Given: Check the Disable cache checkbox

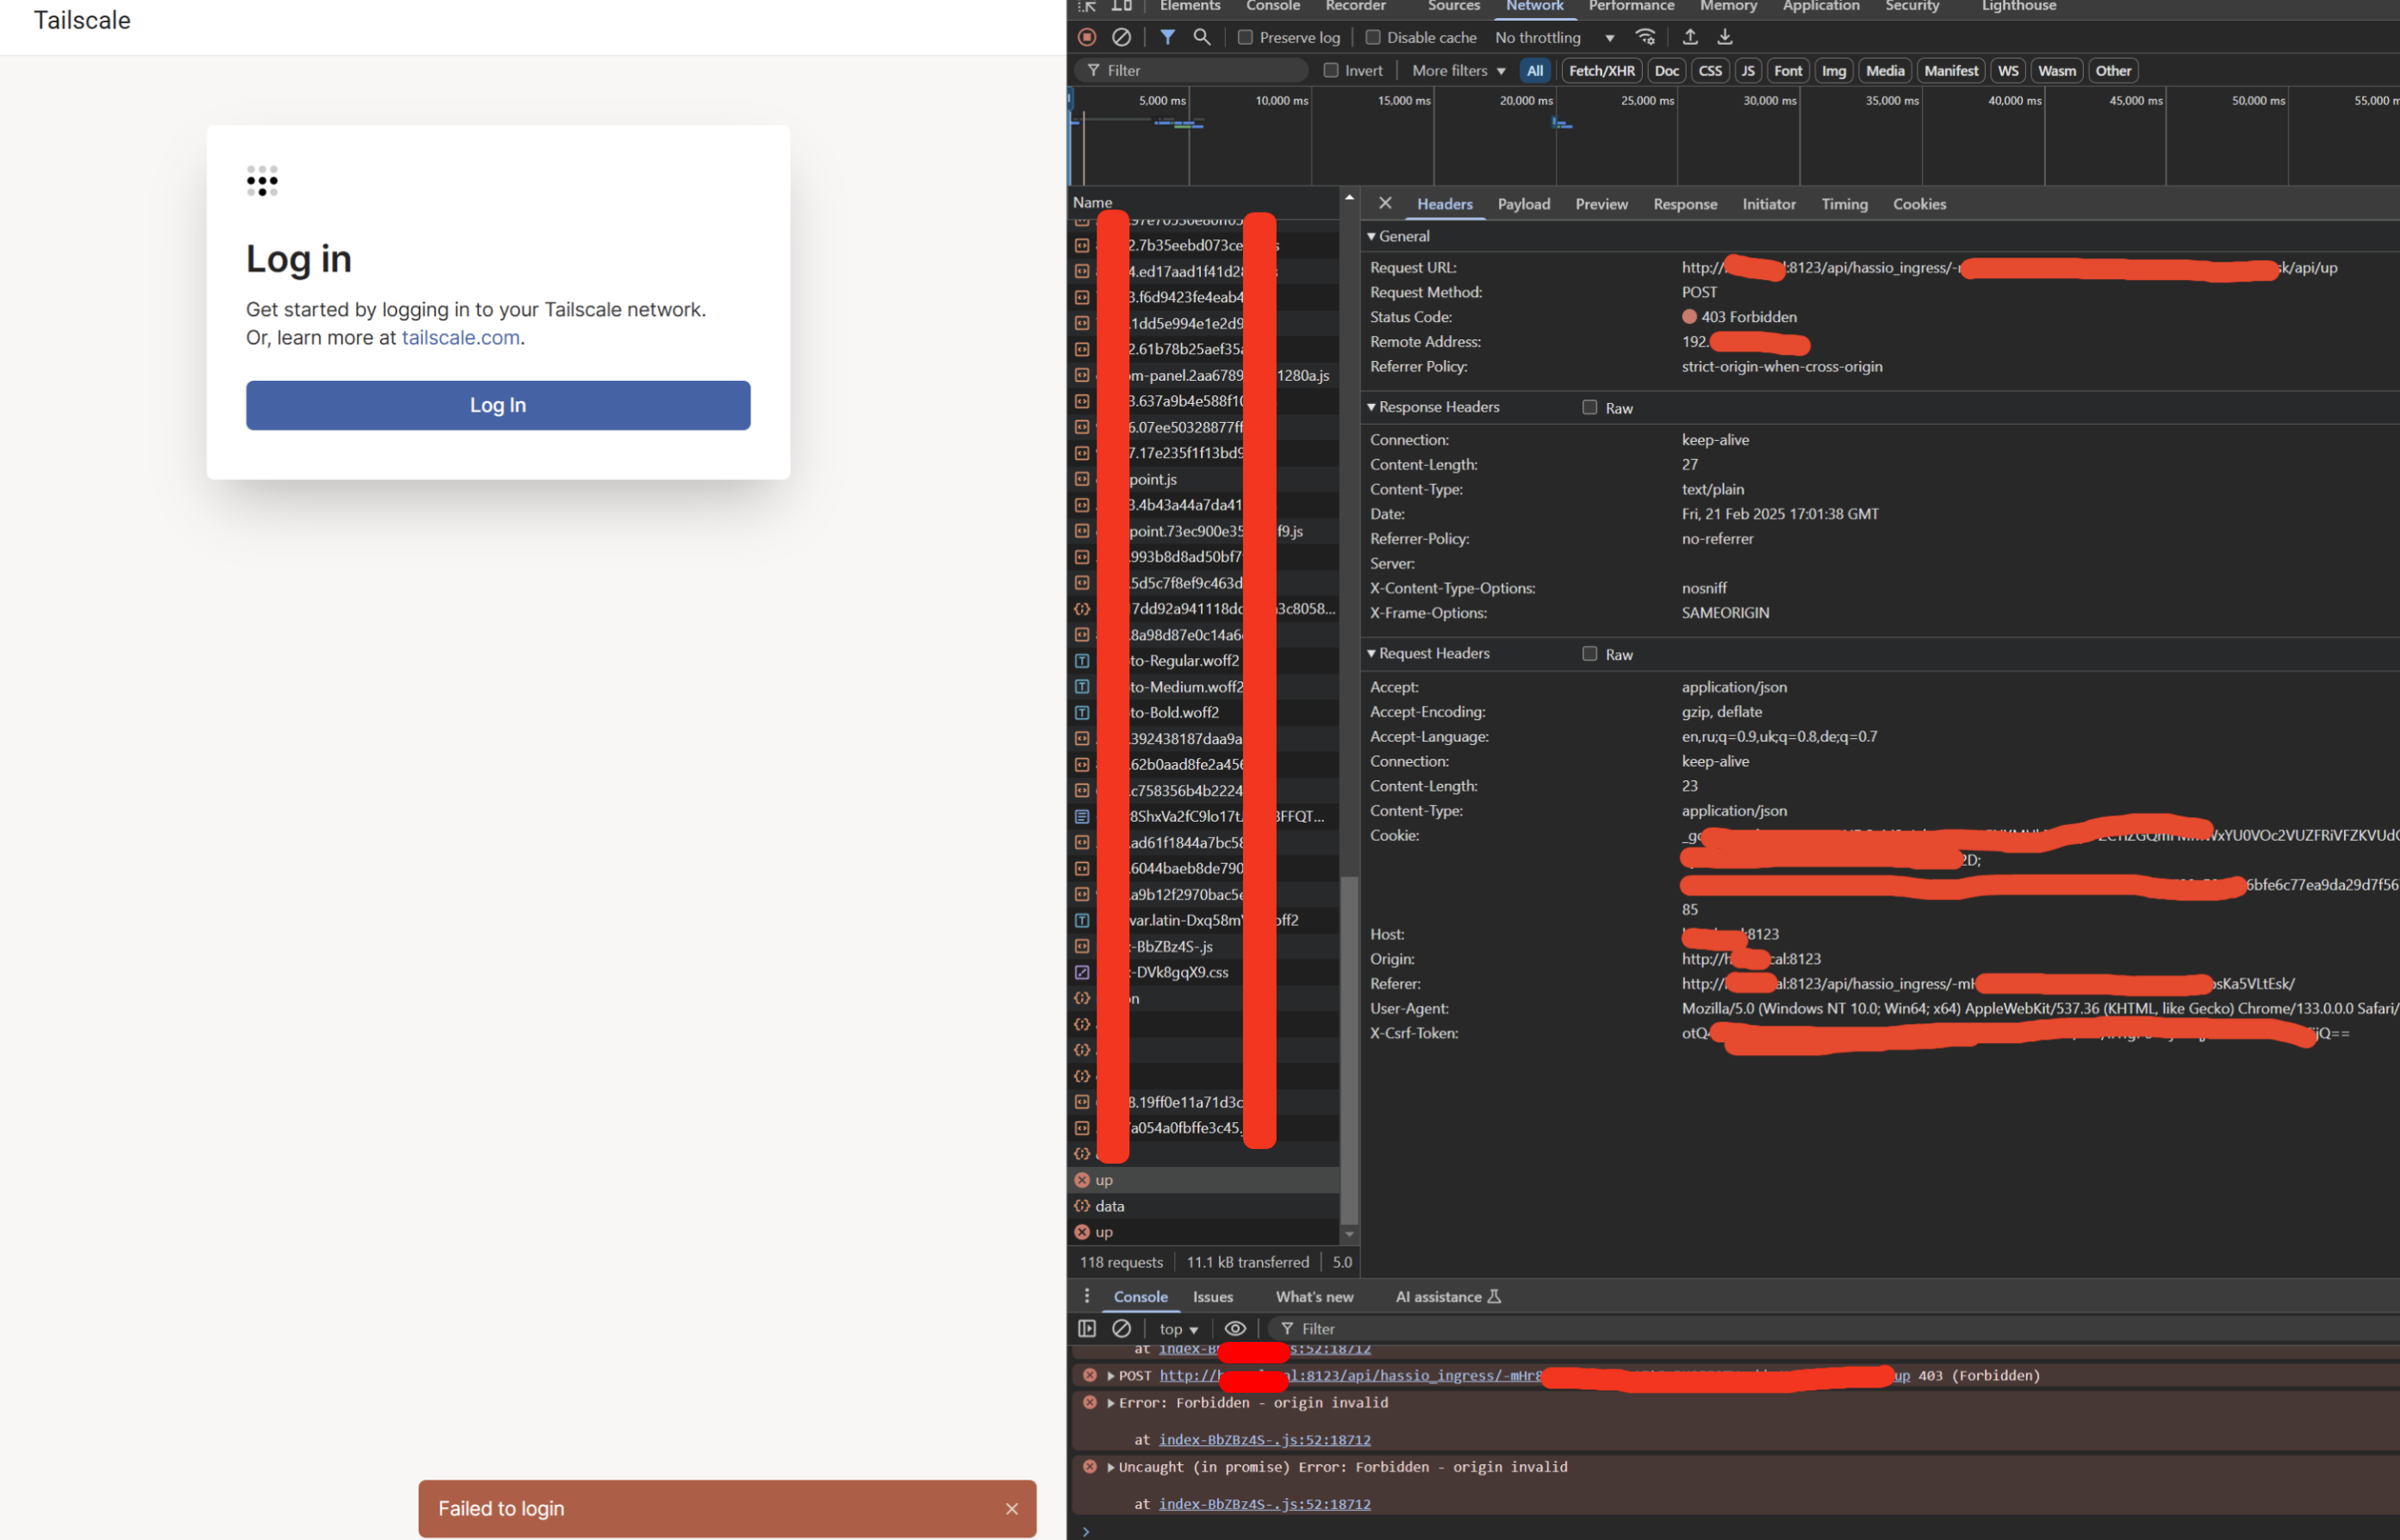Looking at the screenshot, I should (x=1373, y=37).
